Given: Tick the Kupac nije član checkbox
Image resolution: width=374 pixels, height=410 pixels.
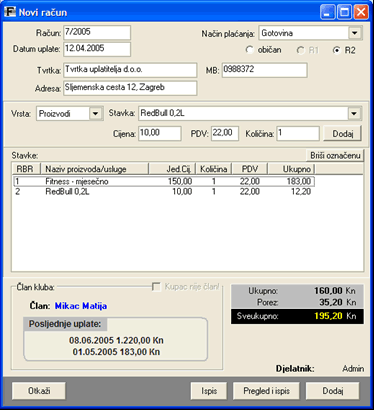Looking at the screenshot, I should click(x=156, y=287).
